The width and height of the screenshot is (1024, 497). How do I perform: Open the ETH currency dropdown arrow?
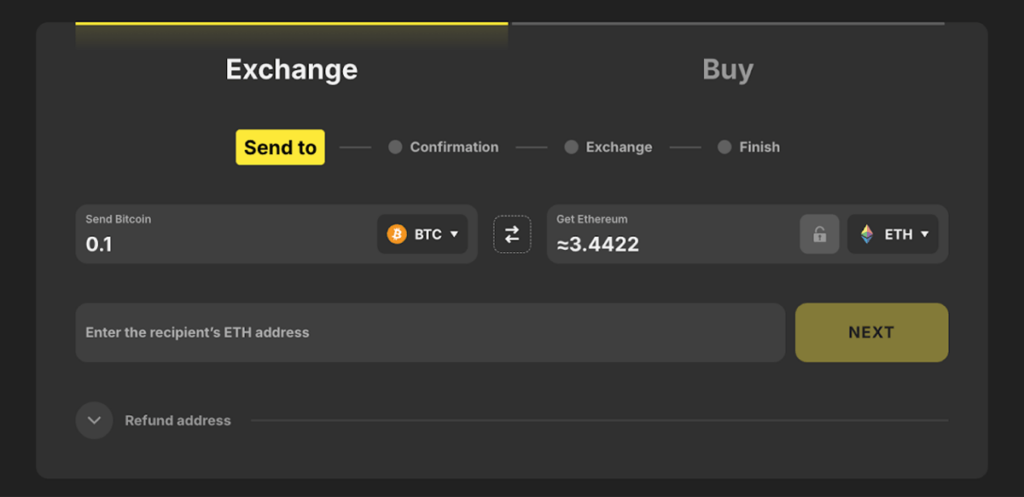925,234
